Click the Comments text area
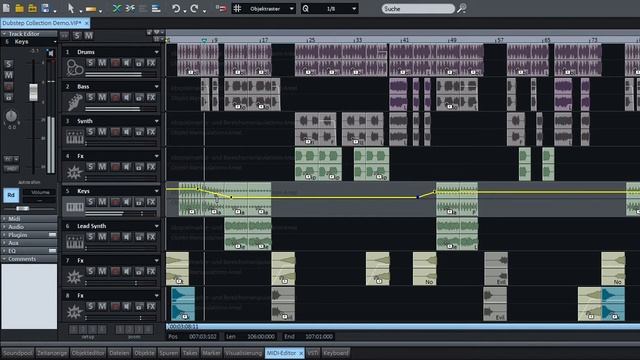The width and height of the screenshot is (640, 360). pyautogui.click(x=29, y=296)
